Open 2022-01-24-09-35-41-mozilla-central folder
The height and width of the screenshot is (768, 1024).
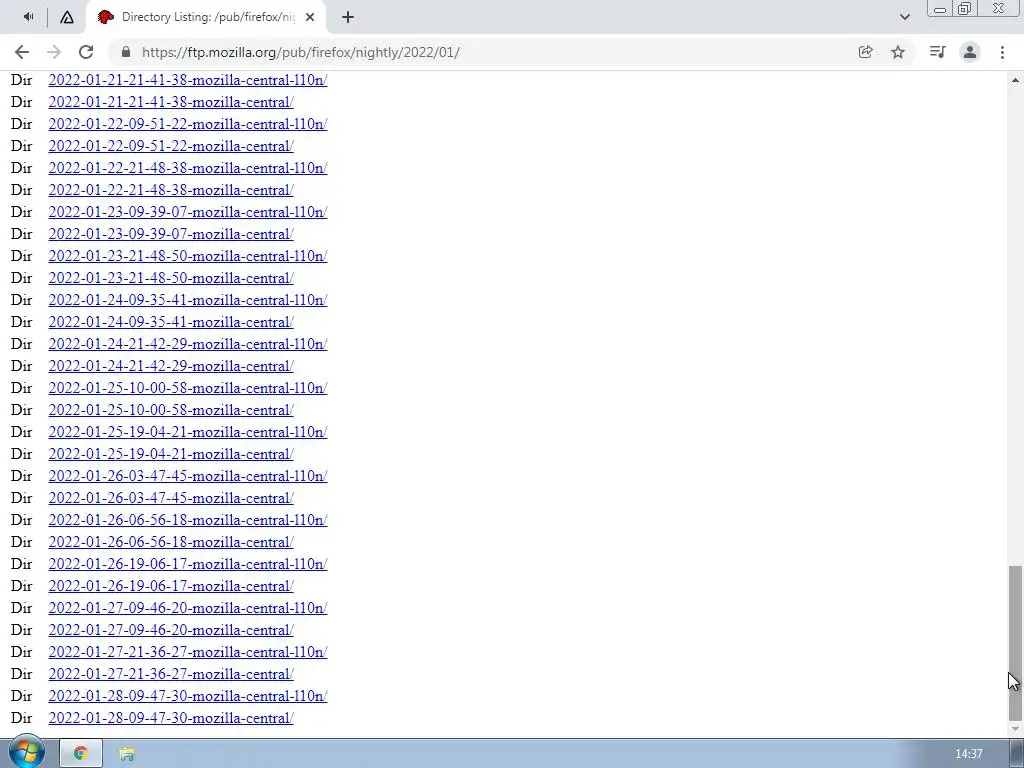(171, 322)
